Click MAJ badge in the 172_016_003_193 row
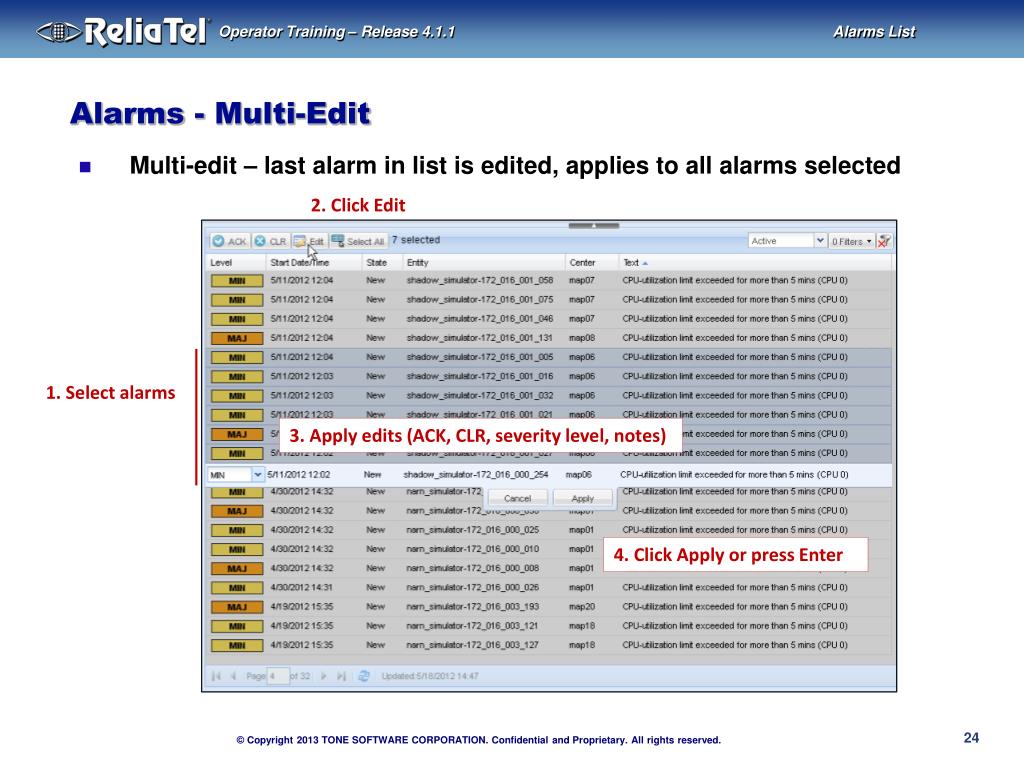 tap(237, 607)
